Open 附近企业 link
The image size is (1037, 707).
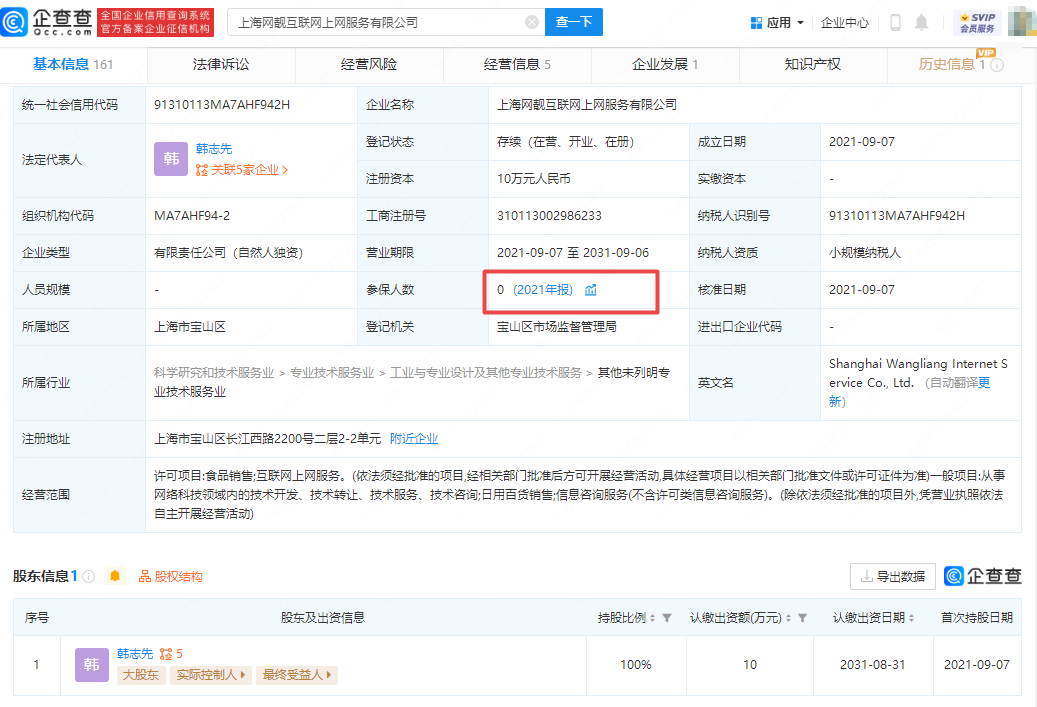coord(414,438)
